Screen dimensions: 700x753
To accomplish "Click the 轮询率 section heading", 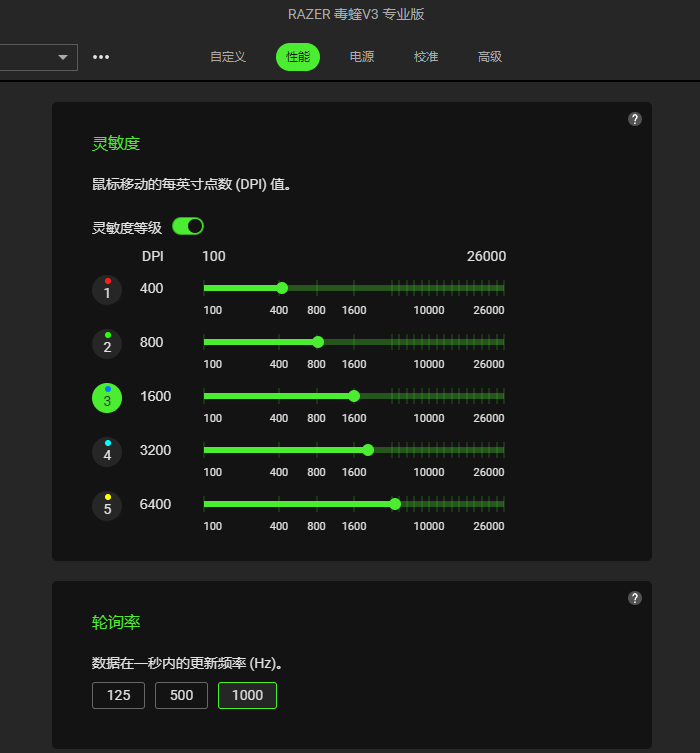I will [x=116, y=622].
